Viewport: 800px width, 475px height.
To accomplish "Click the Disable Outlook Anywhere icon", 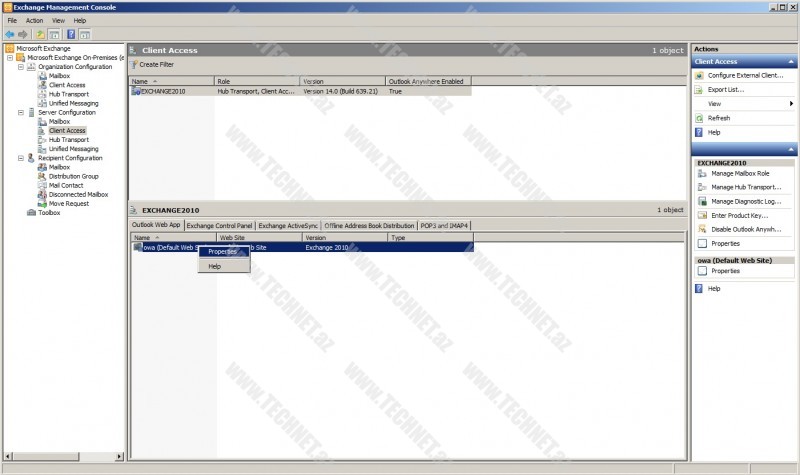I will click(703, 229).
